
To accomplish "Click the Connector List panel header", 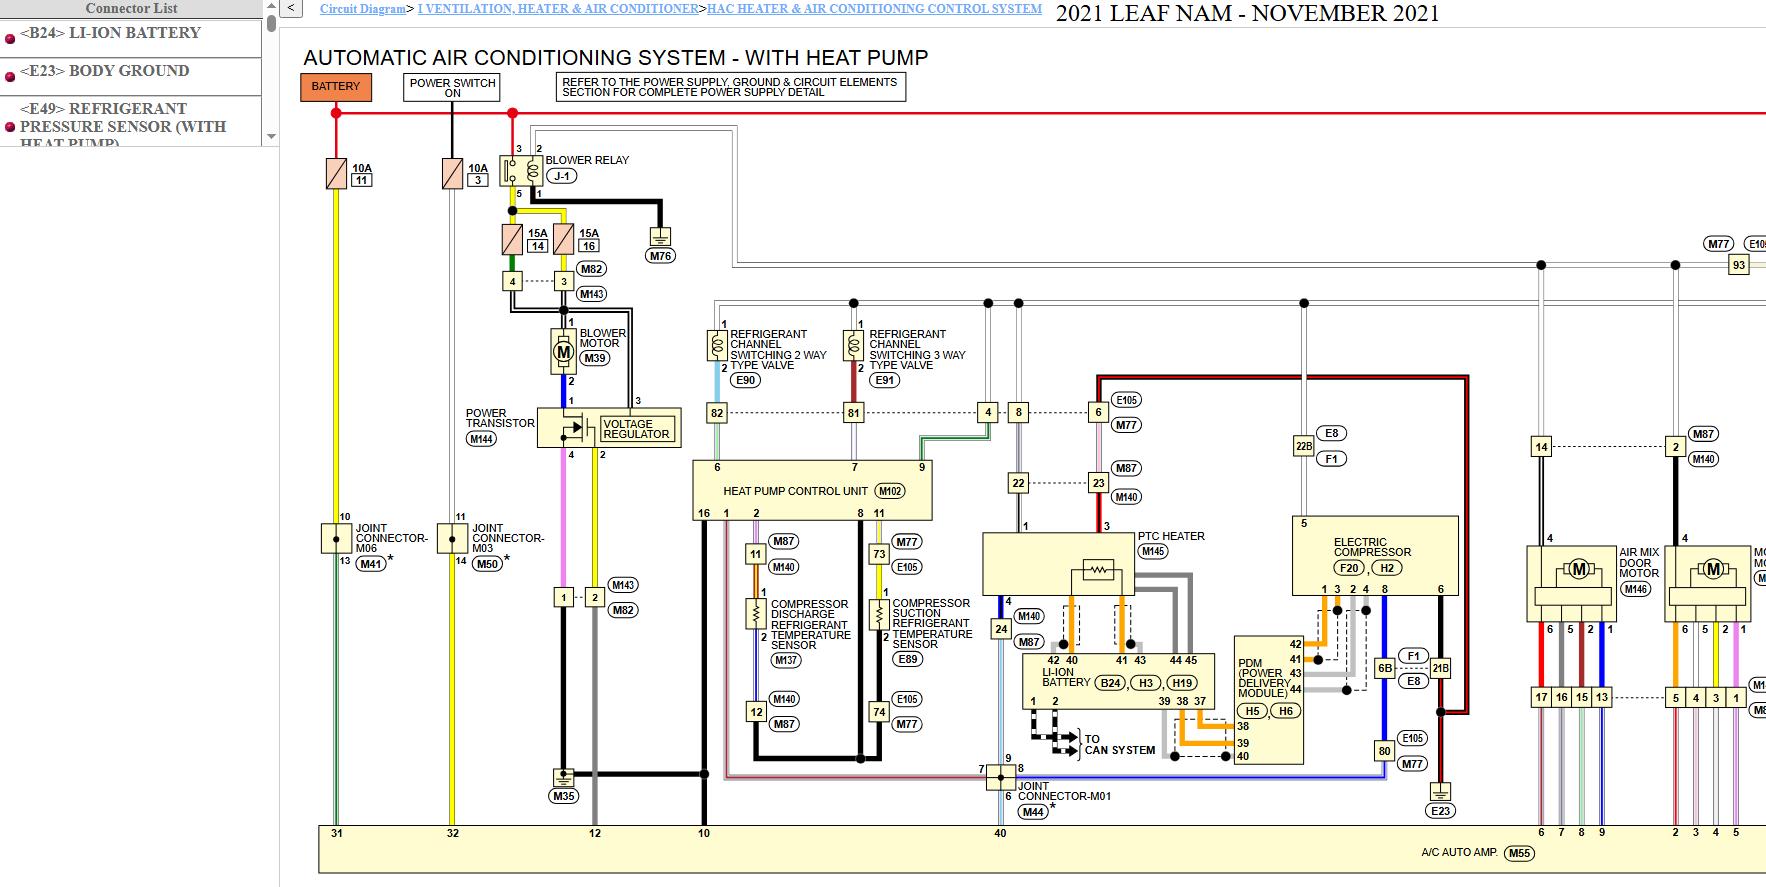I will [131, 8].
